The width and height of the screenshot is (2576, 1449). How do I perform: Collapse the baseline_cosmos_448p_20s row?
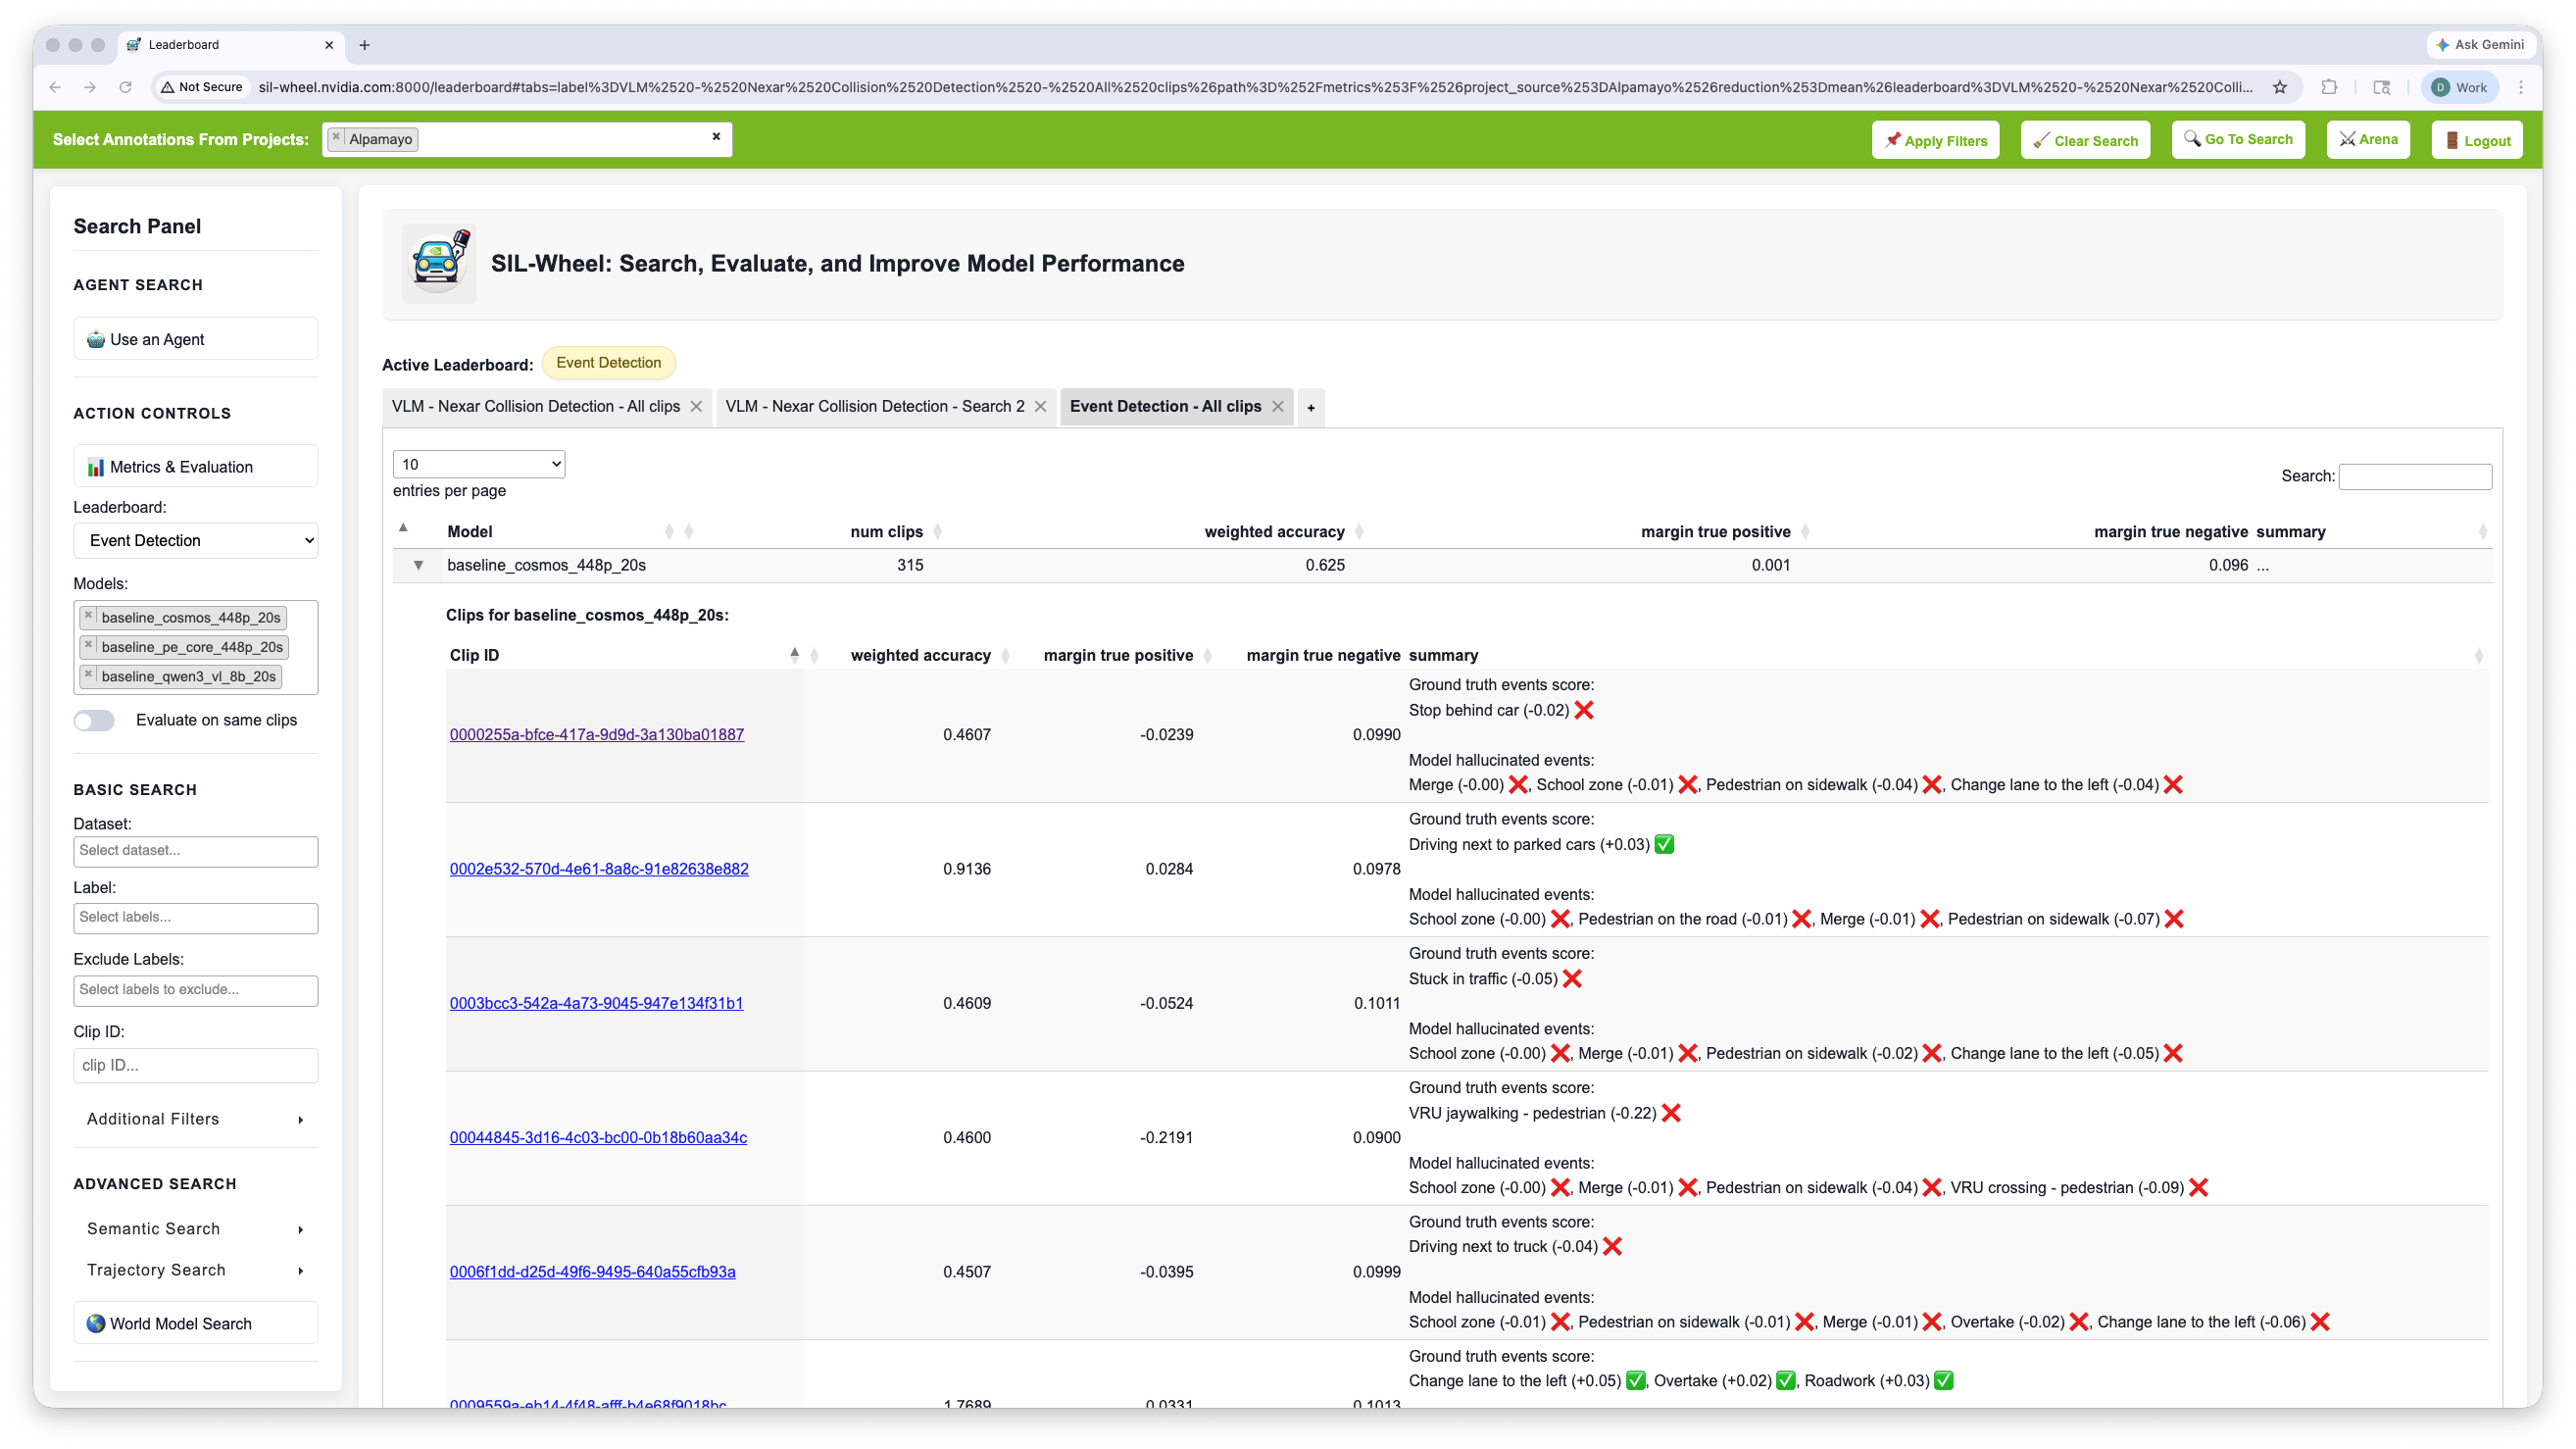(418, 565)
